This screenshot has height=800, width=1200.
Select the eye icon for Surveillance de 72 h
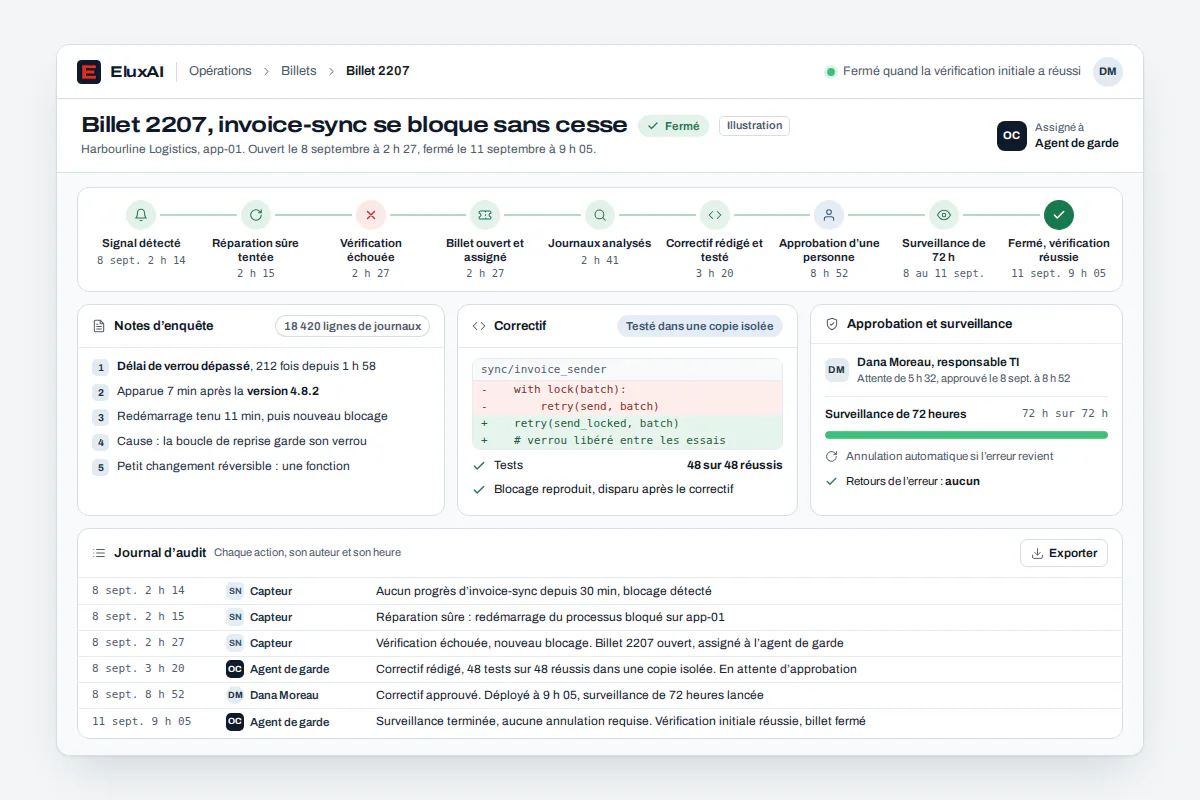coord(944,215)
